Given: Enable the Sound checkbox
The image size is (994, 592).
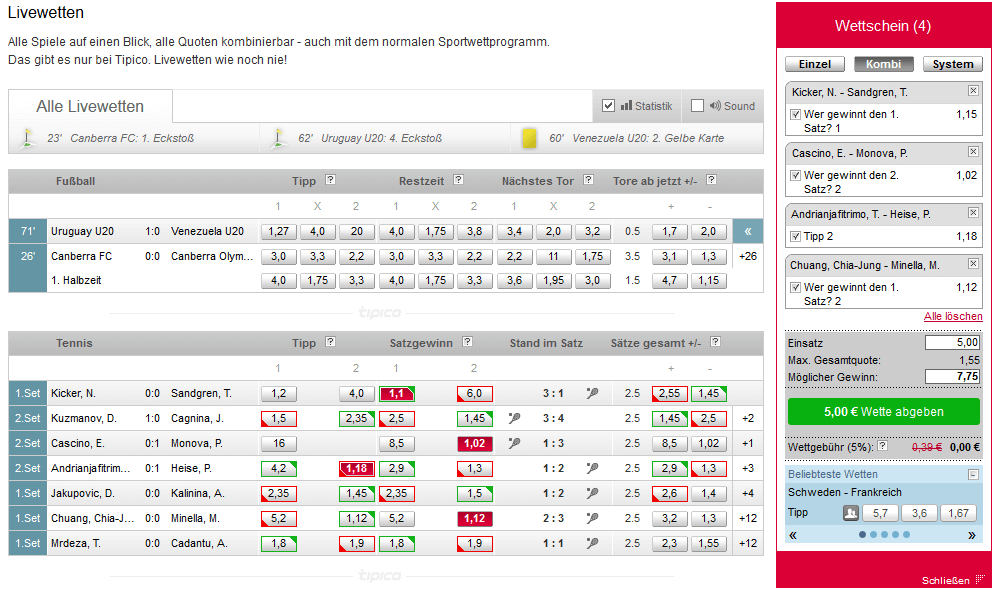Looking at the screenshot, I should pos(697,105).
